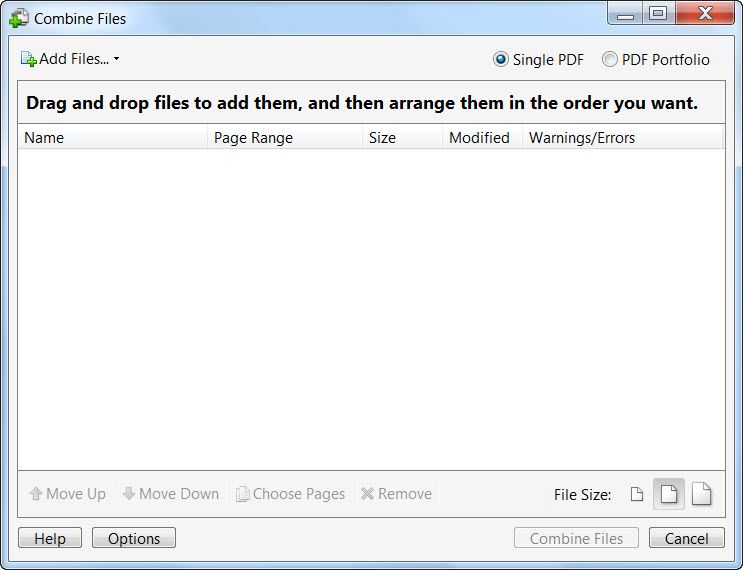The width and height of the screenshot is (743, 570).
Task: Click the Add Files document icon
Action: coord(28,59)
